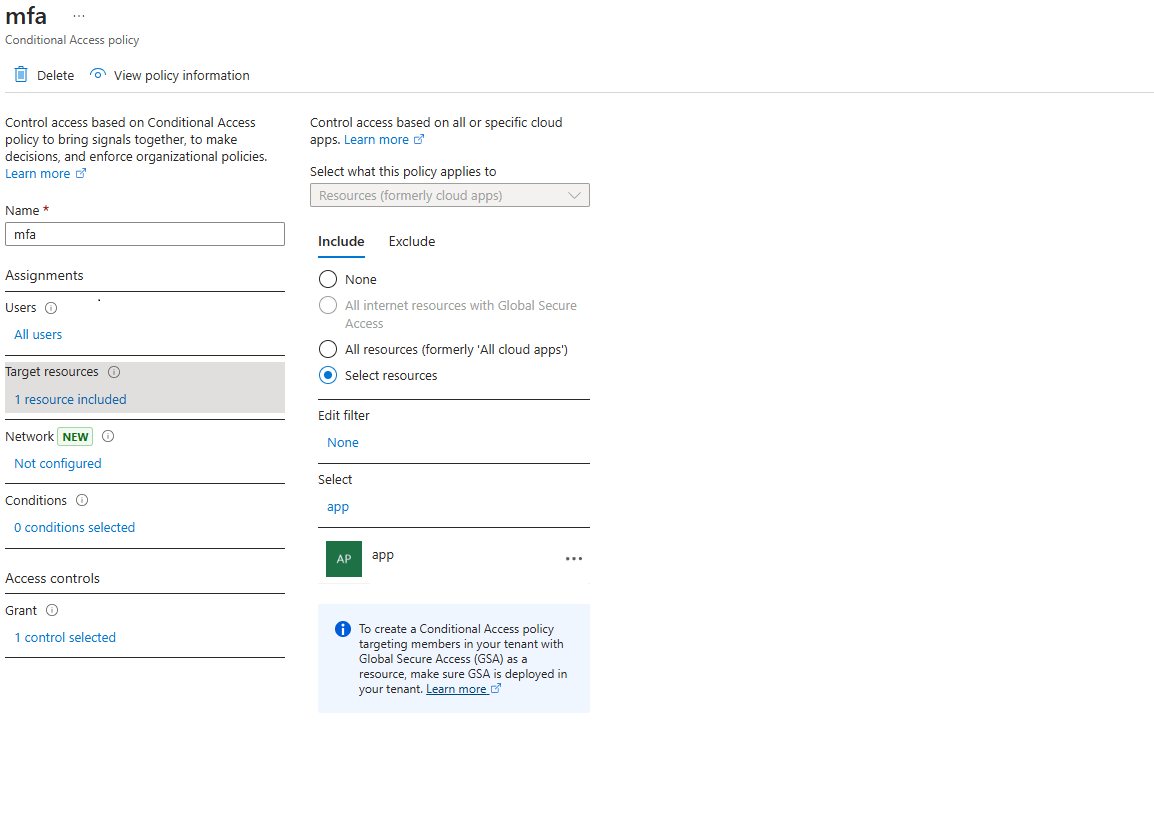Image resolution: width=1154 pixels, height=821 pixels.
Task: Switch to the Include tab
Action: pos(341,241)
